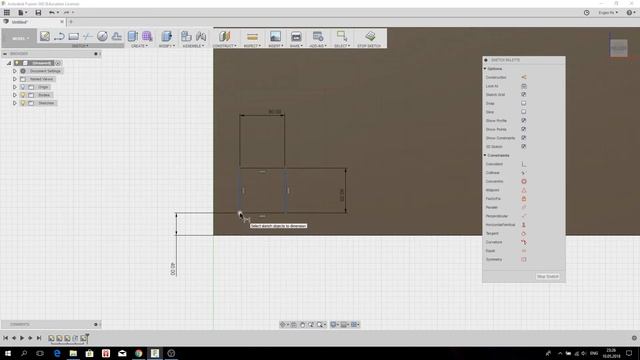
Task: Click the Stop Sketch button in palette
Action: (547, 276)
